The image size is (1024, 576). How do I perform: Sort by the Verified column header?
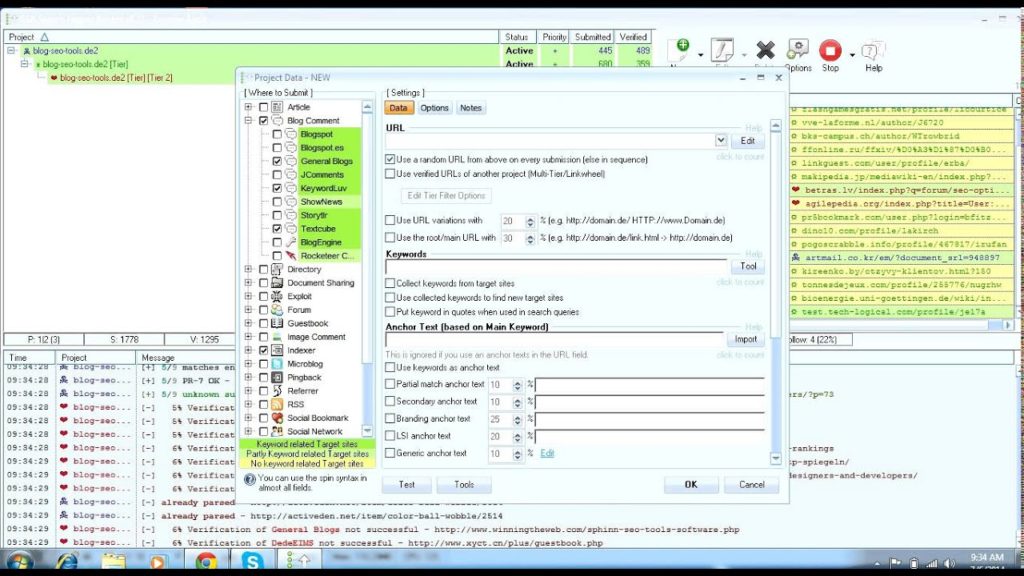pos(633,37)
